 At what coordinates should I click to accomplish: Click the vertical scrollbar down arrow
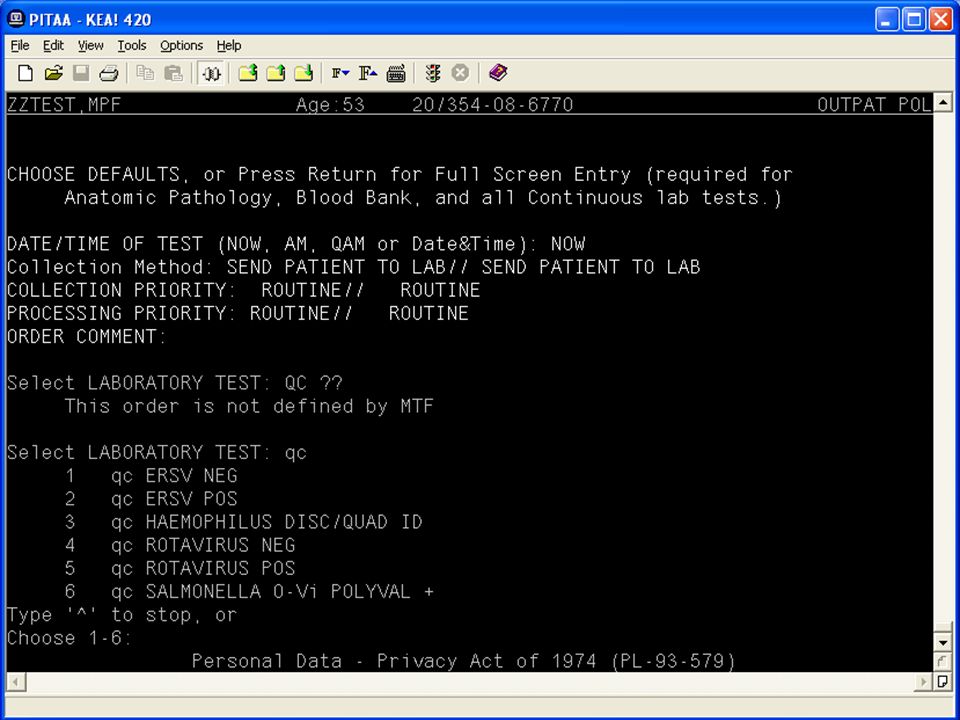(943, 642)
